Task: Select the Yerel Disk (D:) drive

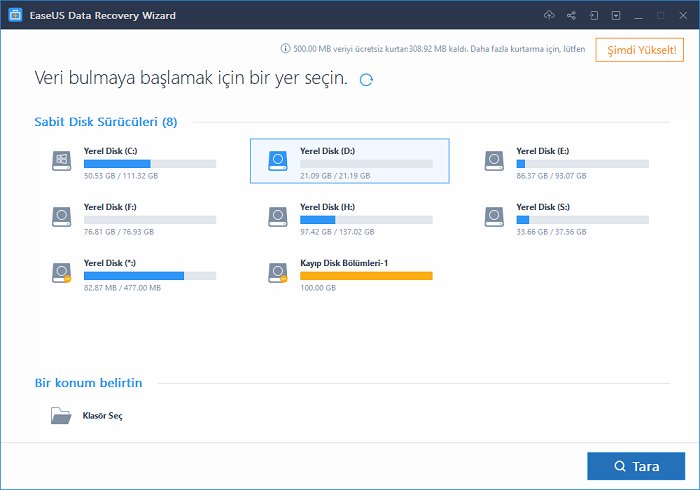Action: pos(349,161)
